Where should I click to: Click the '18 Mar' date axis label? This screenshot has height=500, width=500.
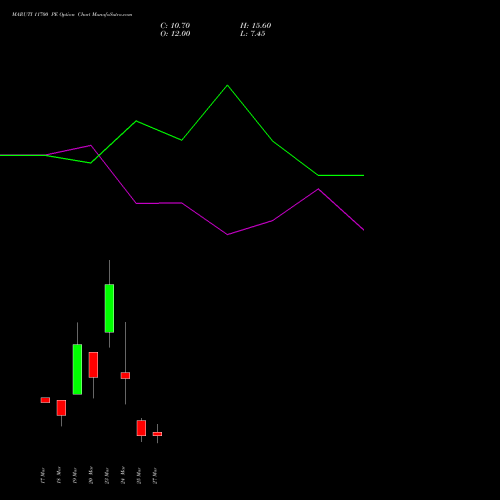[59, 475]
